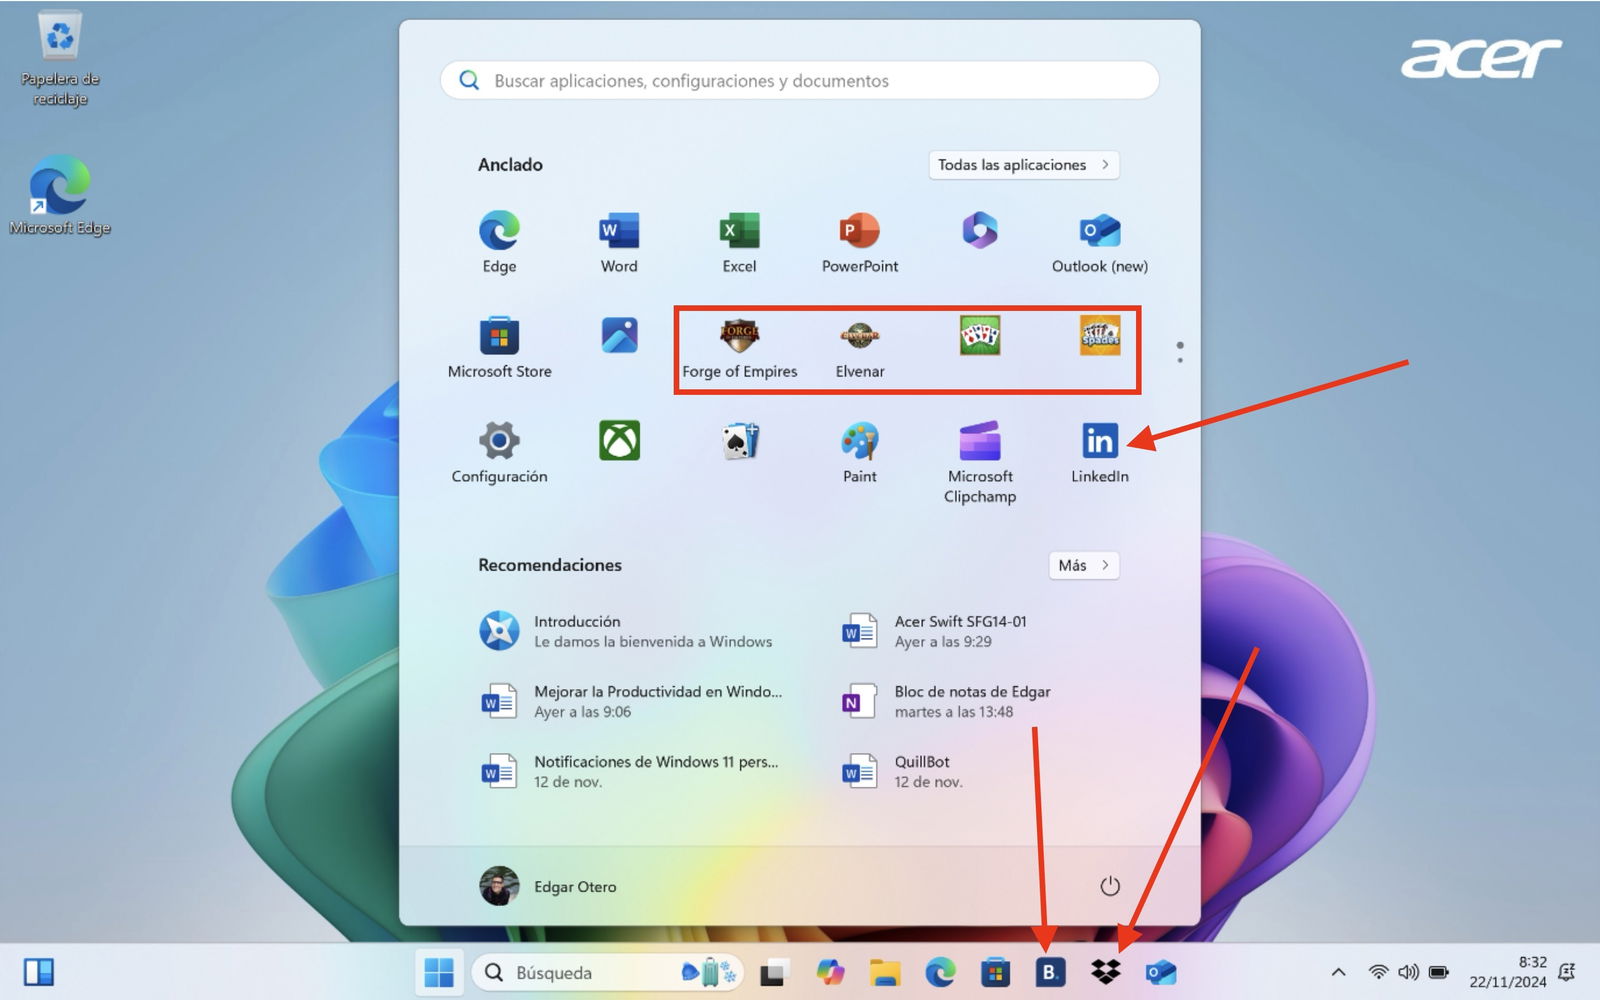Image resolution: width=1600 pixels, height=1000 pixels.
Task: Expand Más recommendations
Action: (1084, 565)
